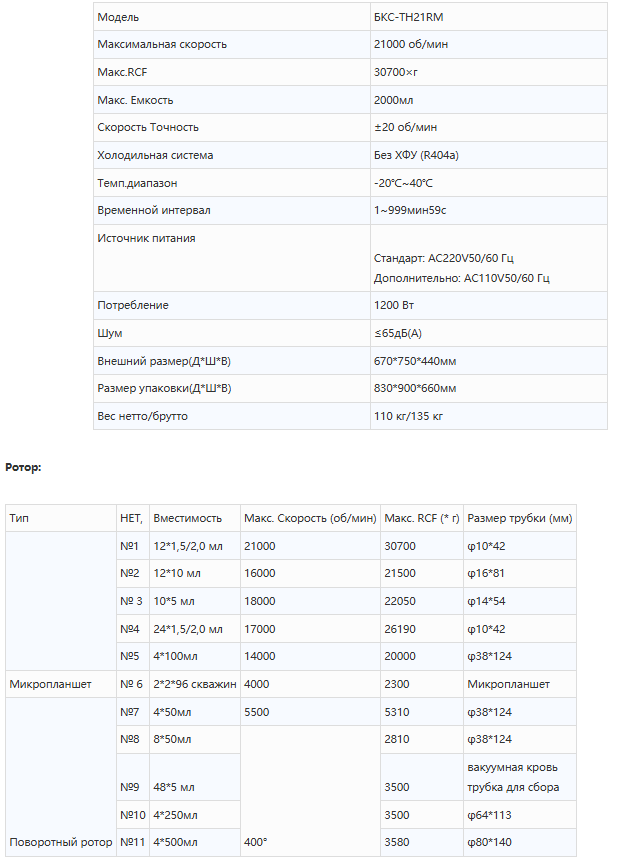
Task: Click the Стандарт: AC220V50/60 Гц line
Action: [x=444, y=258]
